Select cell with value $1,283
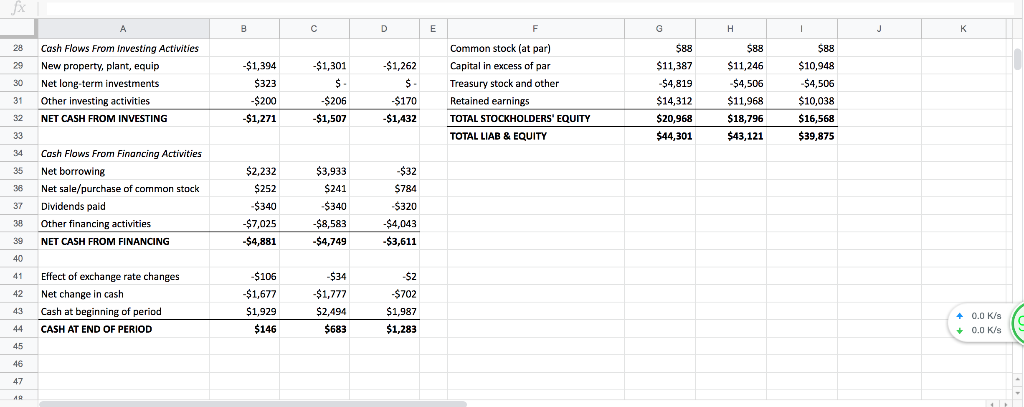 coord(384,329)
